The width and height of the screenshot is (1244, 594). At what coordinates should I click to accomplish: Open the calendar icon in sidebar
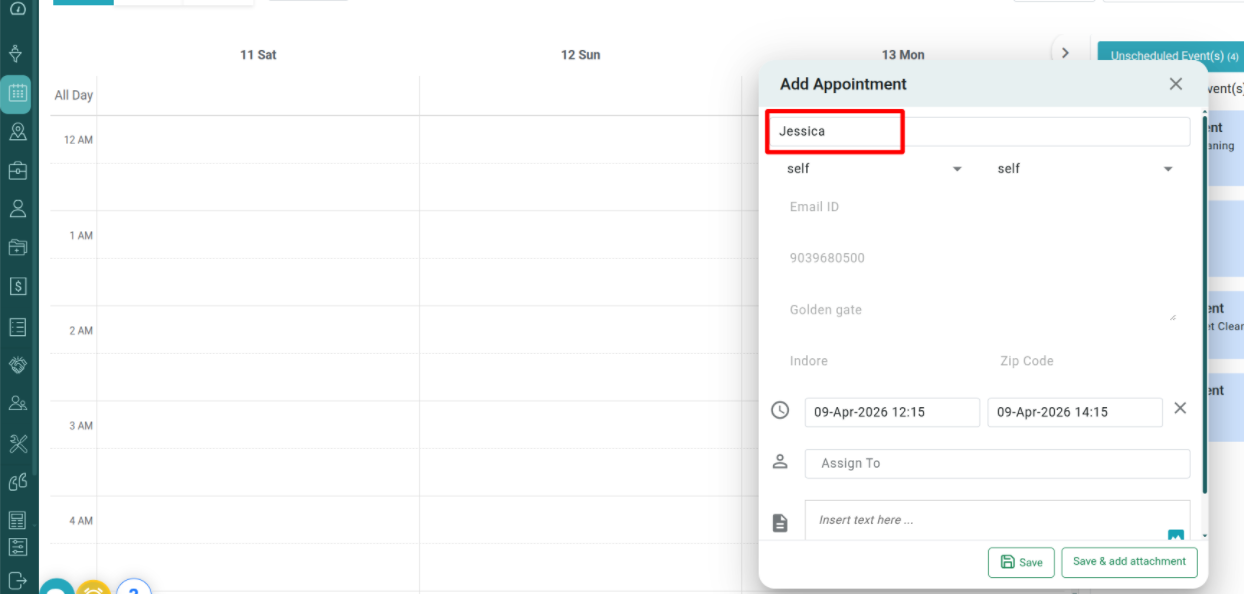pyautogui.click(x=17, y=93)
